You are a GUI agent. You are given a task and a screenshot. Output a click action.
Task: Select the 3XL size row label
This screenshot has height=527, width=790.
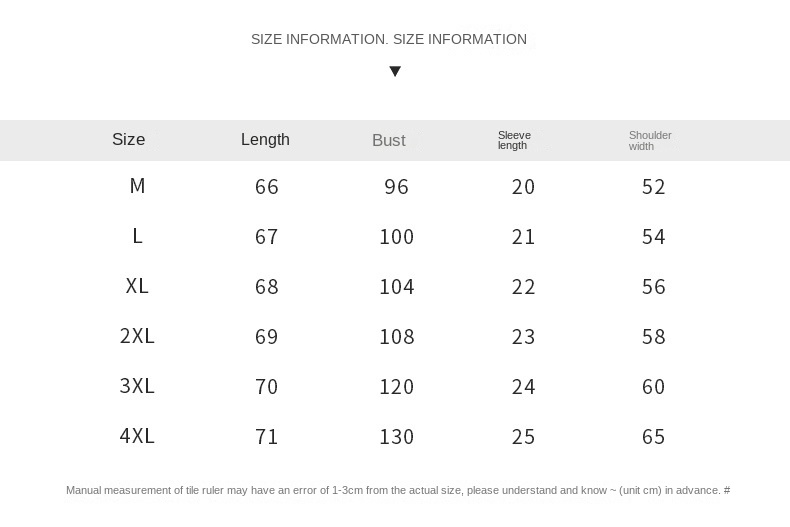(x=137, y=386)
